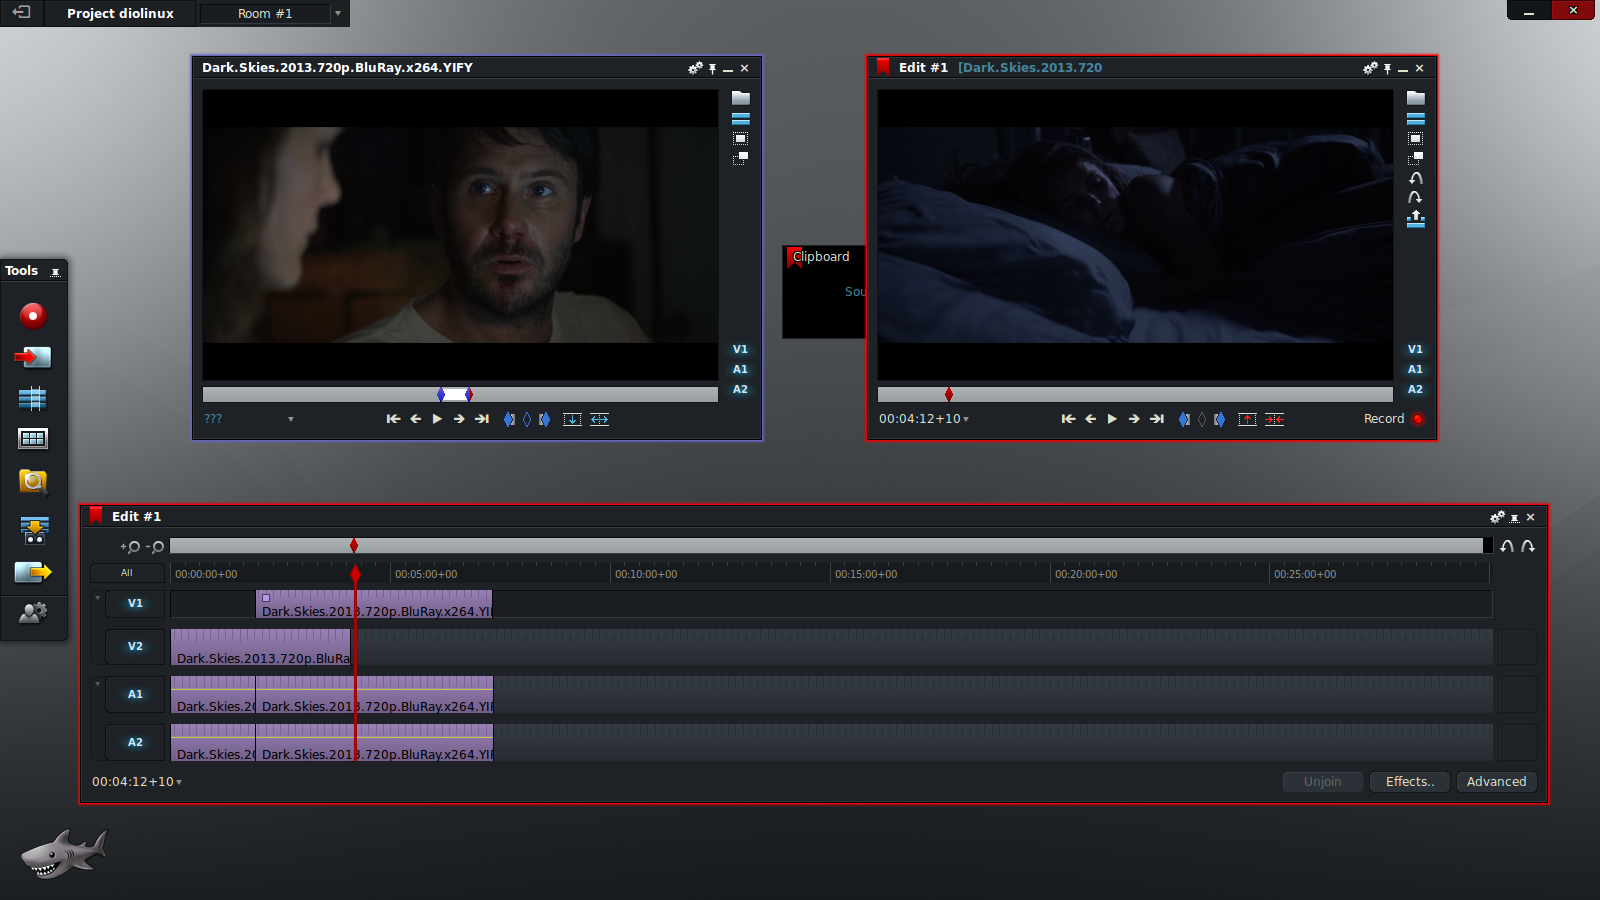This screenshot has width=1600, height=900.
Task: Toggle V1 track in source viewer
Action: [740, 350]
